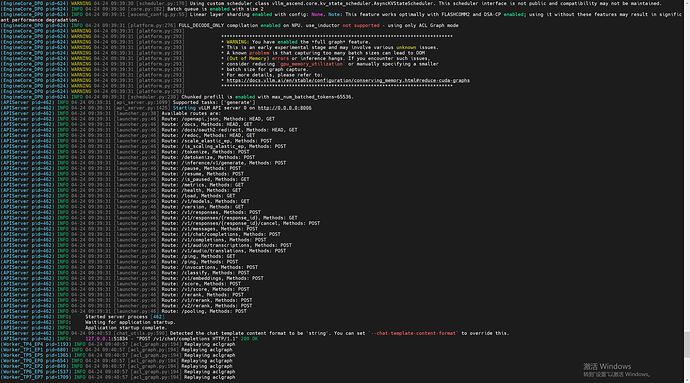Screen dimensions: 690x383
Task: Click the 'Batch queue is enabled with size 2' line
Action: [215, 9]
